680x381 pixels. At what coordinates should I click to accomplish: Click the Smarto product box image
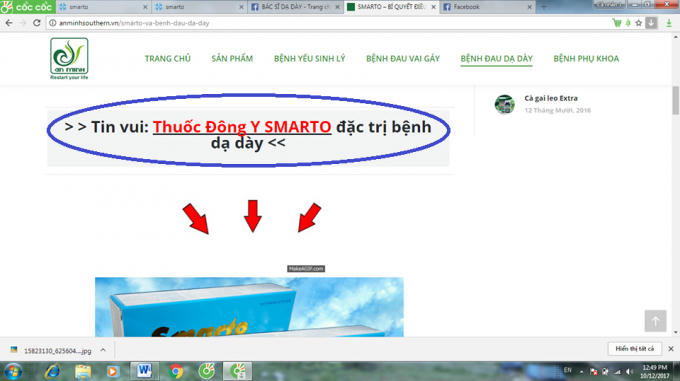[249, 307]
